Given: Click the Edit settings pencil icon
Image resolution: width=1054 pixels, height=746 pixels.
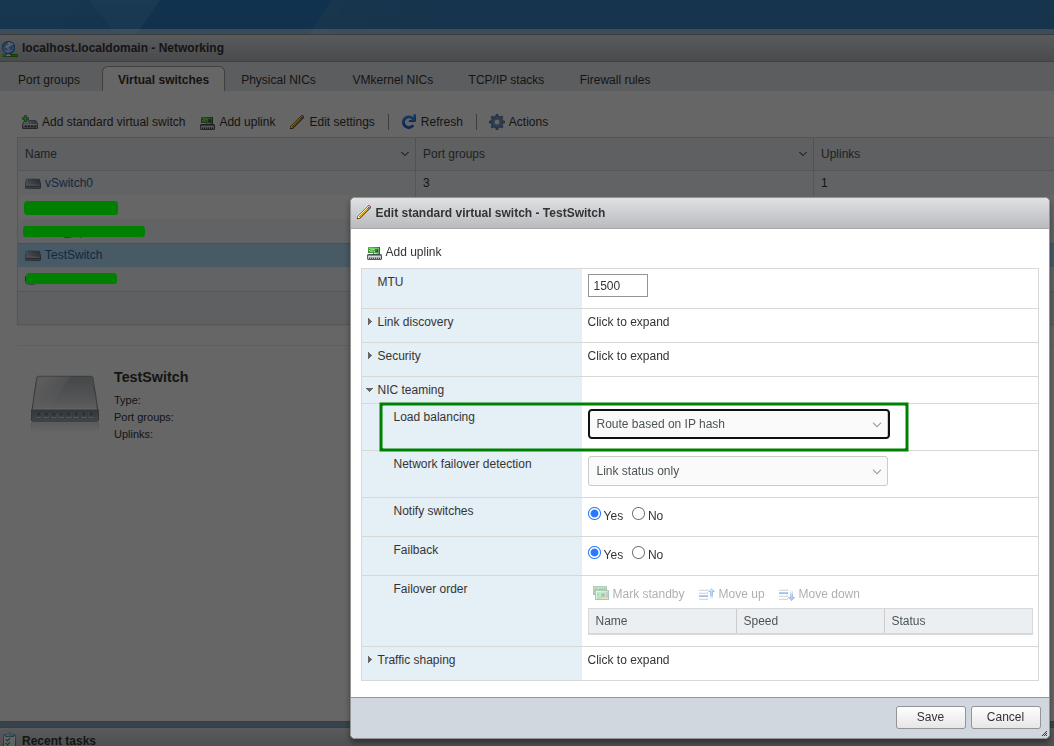Looking at the screenshot, I should (297, 122).
